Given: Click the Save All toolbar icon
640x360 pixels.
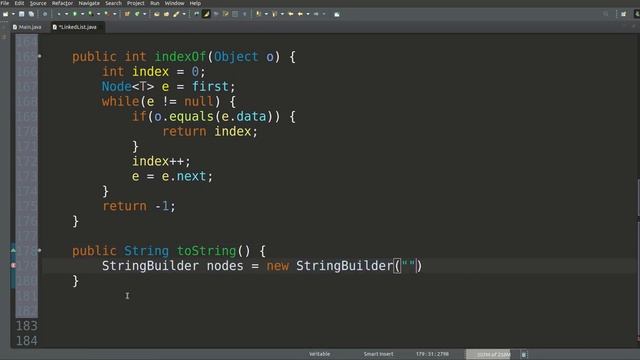Looking at the screenshot, I should tap(31, 14).
